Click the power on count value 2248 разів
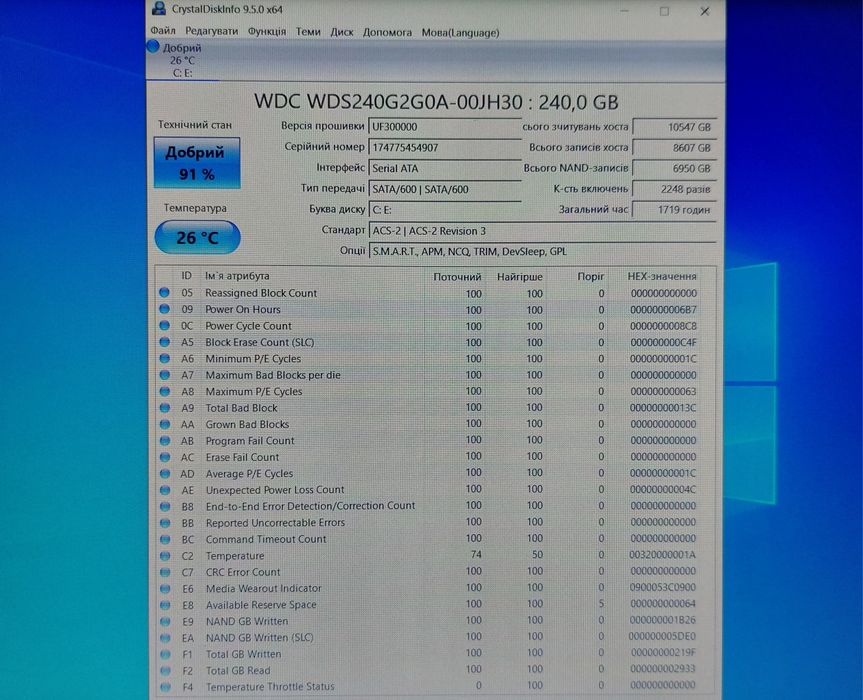This screenshot has height=700, width=863. [x=674, y=189]
